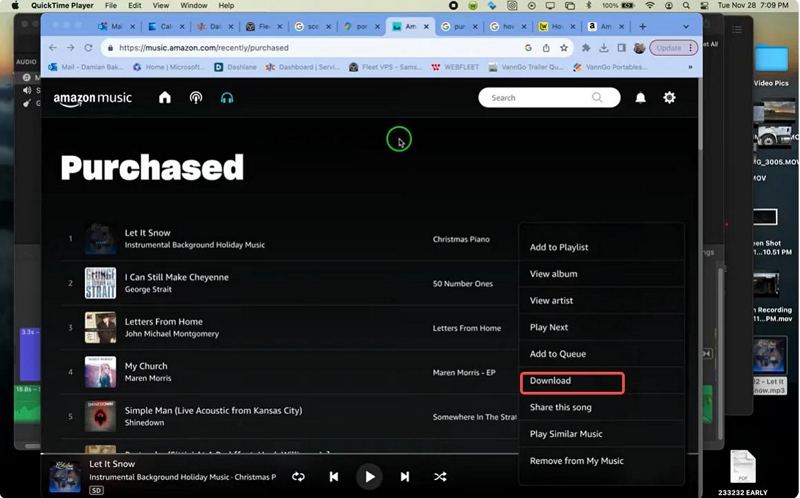Viewport: 800px width, 498px height.
Task: Click Simple Man album cover thumbnail
Action: click(x=100, y=416)
